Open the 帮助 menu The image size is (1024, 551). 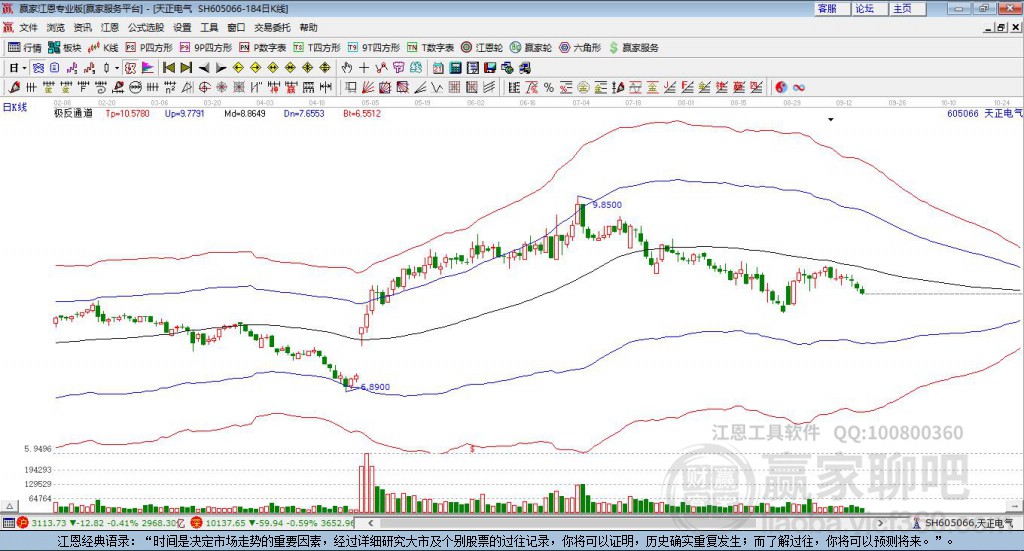[x=308, y=27]
